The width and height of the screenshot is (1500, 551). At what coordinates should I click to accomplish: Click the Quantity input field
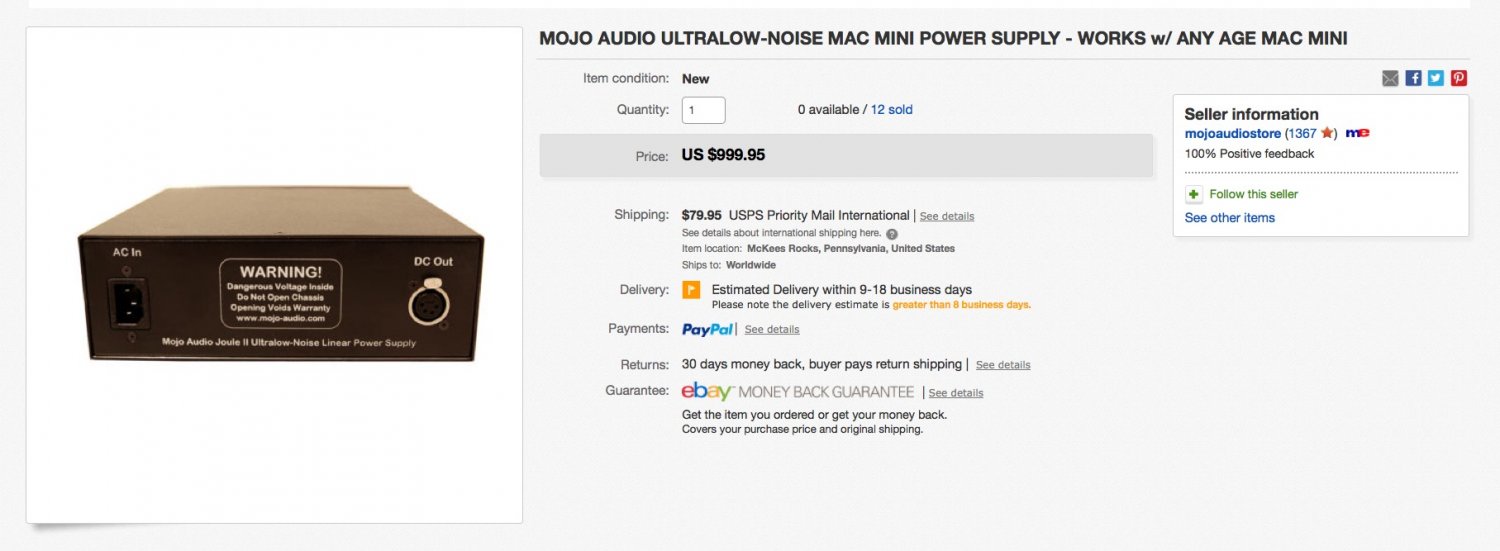click(x=704, y=110)
